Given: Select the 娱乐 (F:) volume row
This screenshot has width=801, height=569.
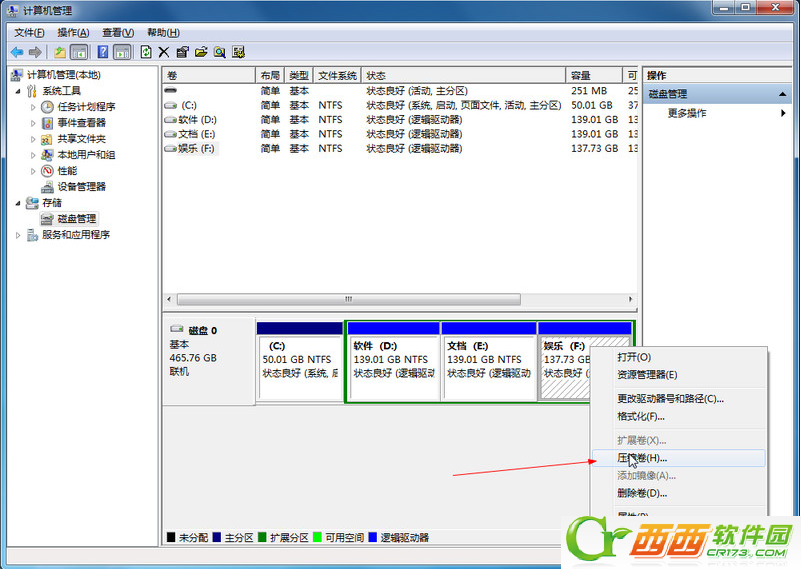Looking at the screenshot, I should click(x=400, y=148).
